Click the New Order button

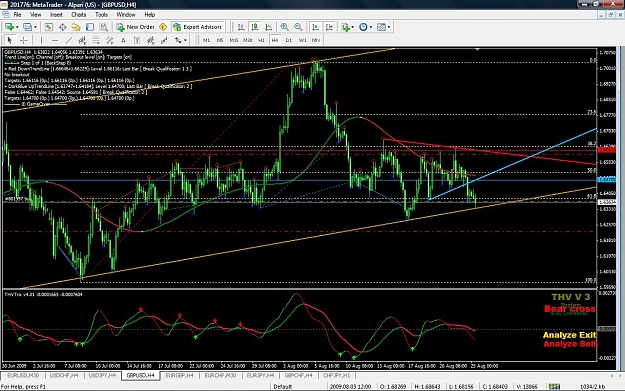coord(136,27)
